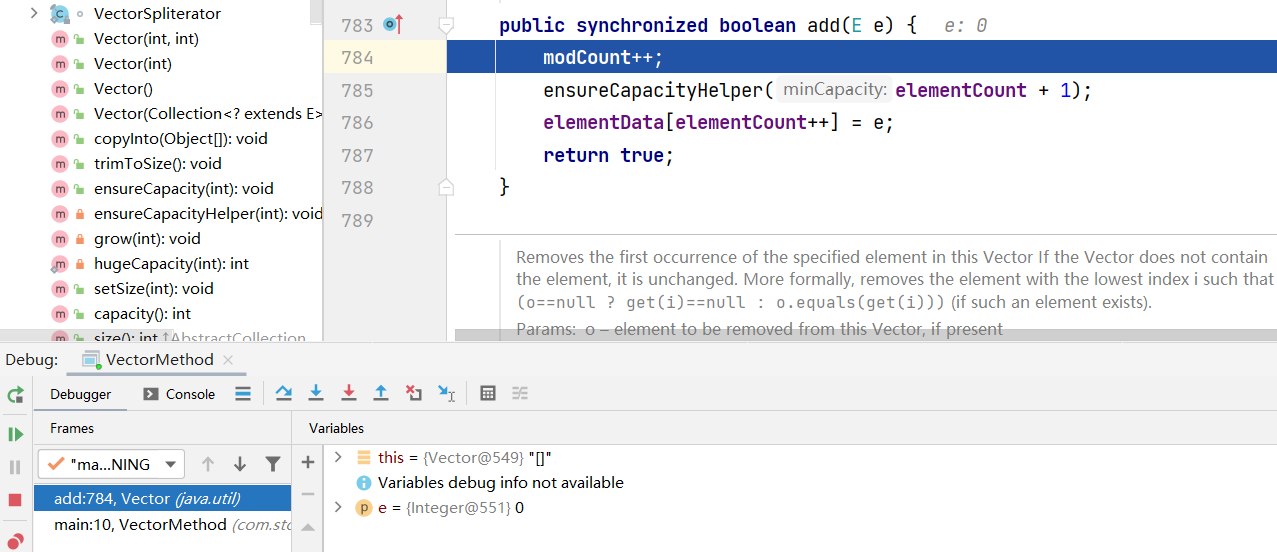The image size is (1277, 552).
Task: Click the info icon beside debug info message
Action: tap(364, 483)
